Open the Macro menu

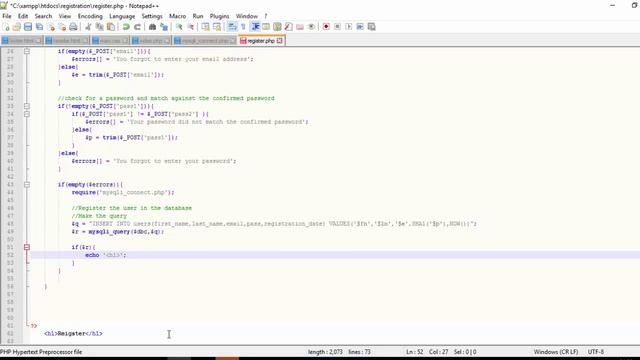[x=178, y=16]
